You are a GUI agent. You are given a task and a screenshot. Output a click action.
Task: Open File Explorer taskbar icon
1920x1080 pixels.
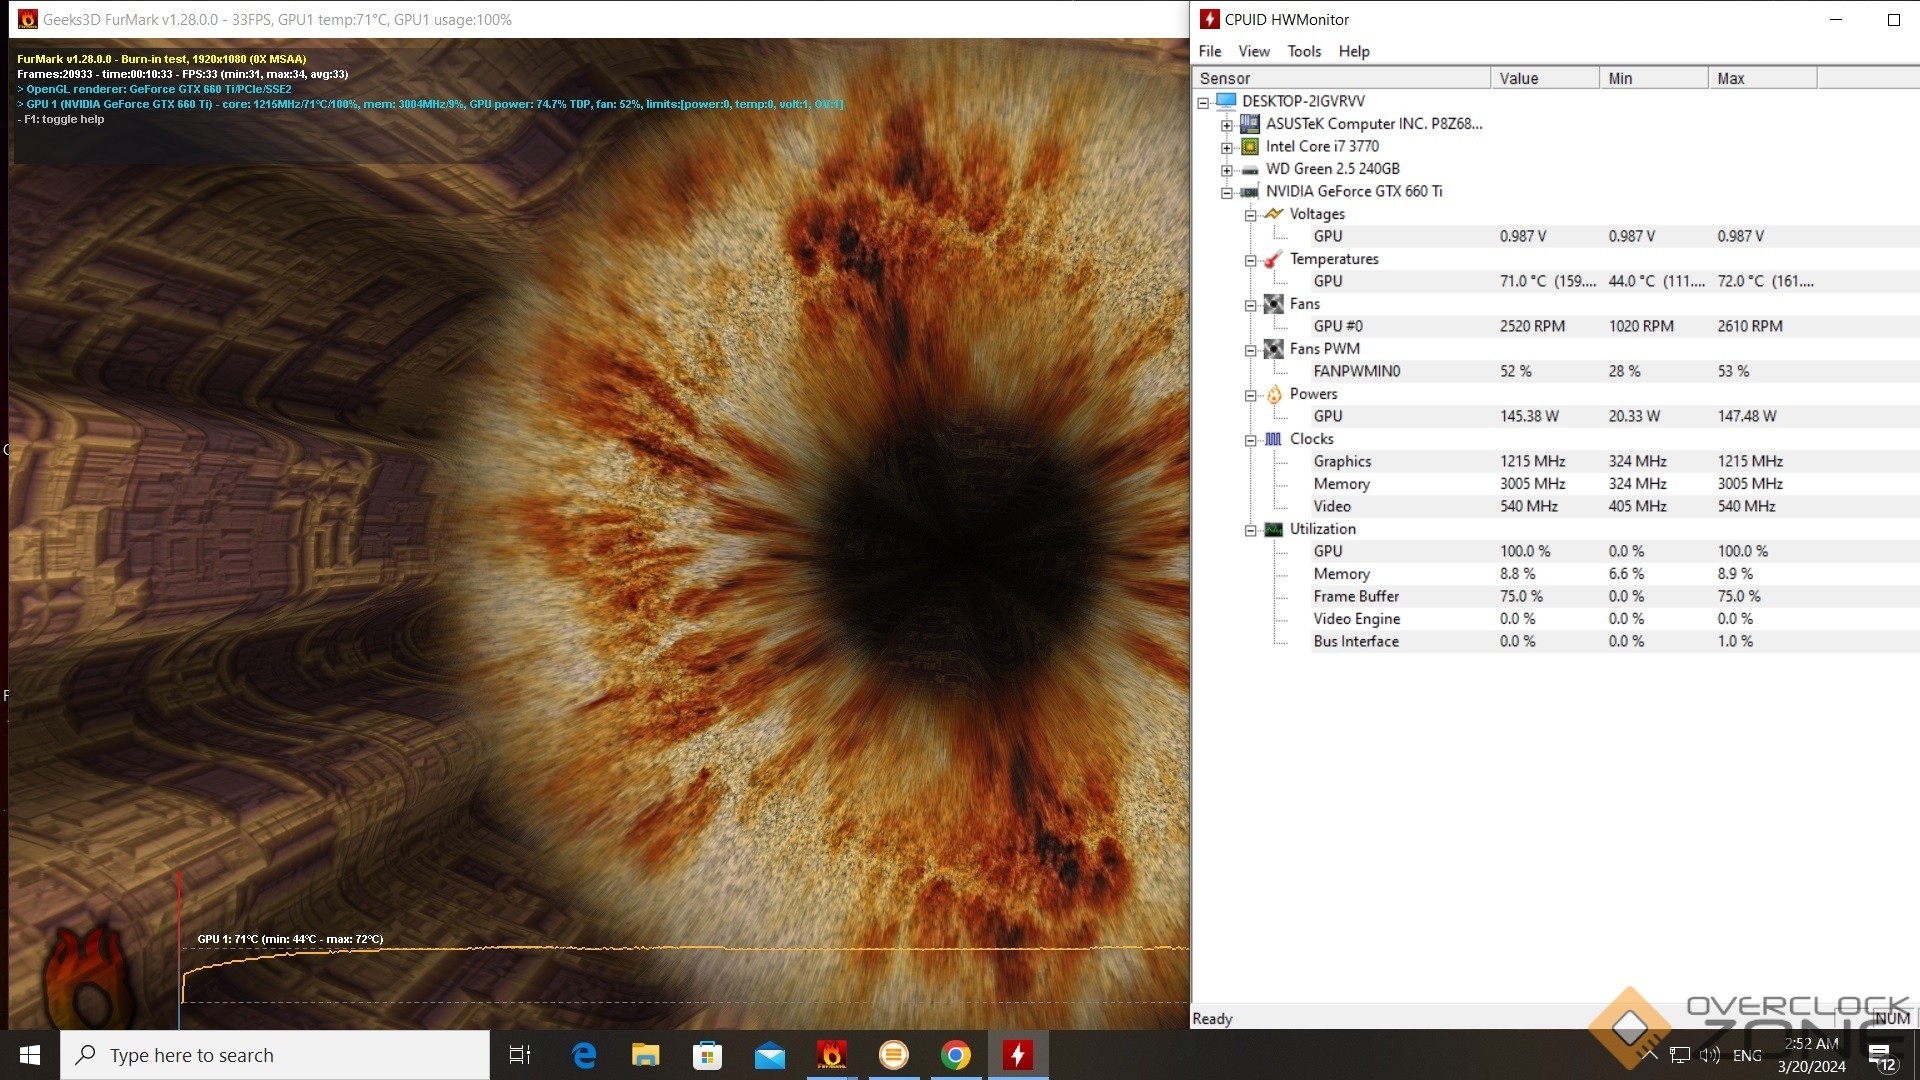pyautogui.click(x=645, y=1055)
